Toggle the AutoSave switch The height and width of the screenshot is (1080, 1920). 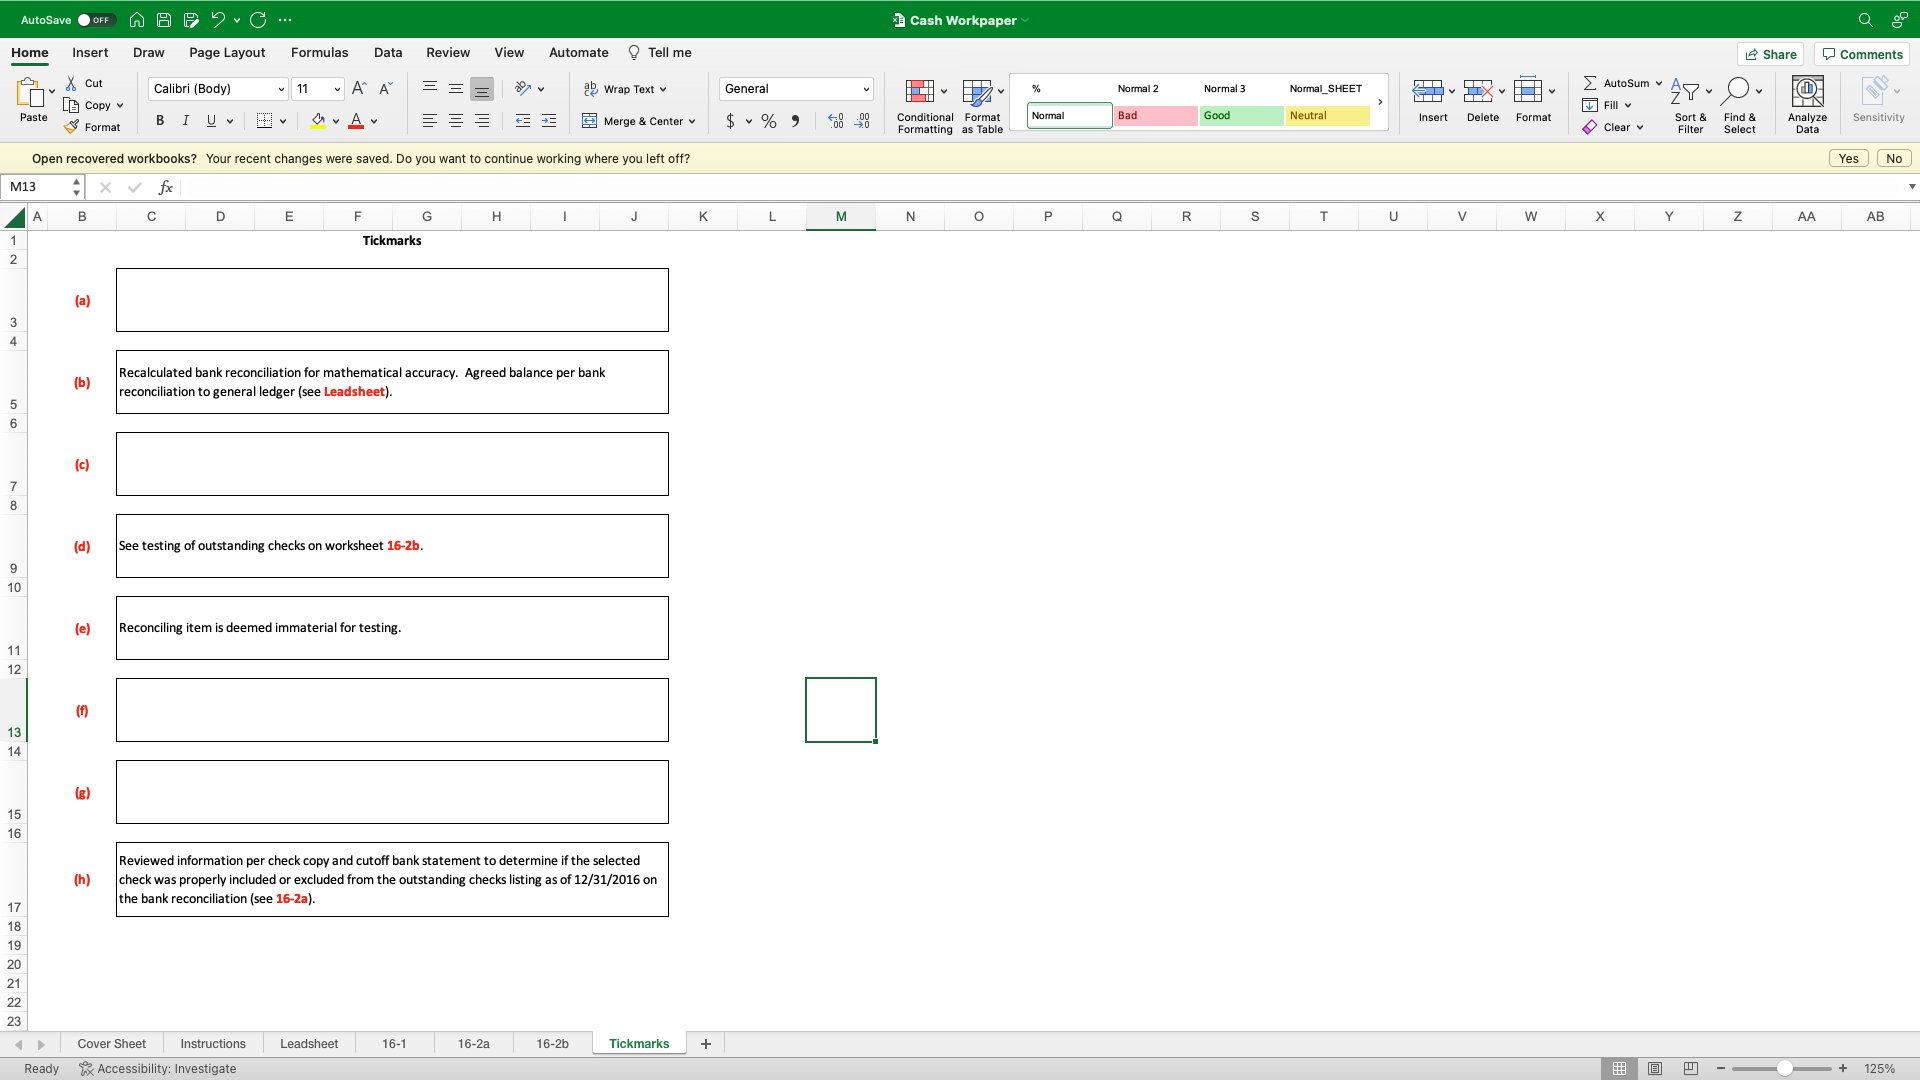coord(96,20)
